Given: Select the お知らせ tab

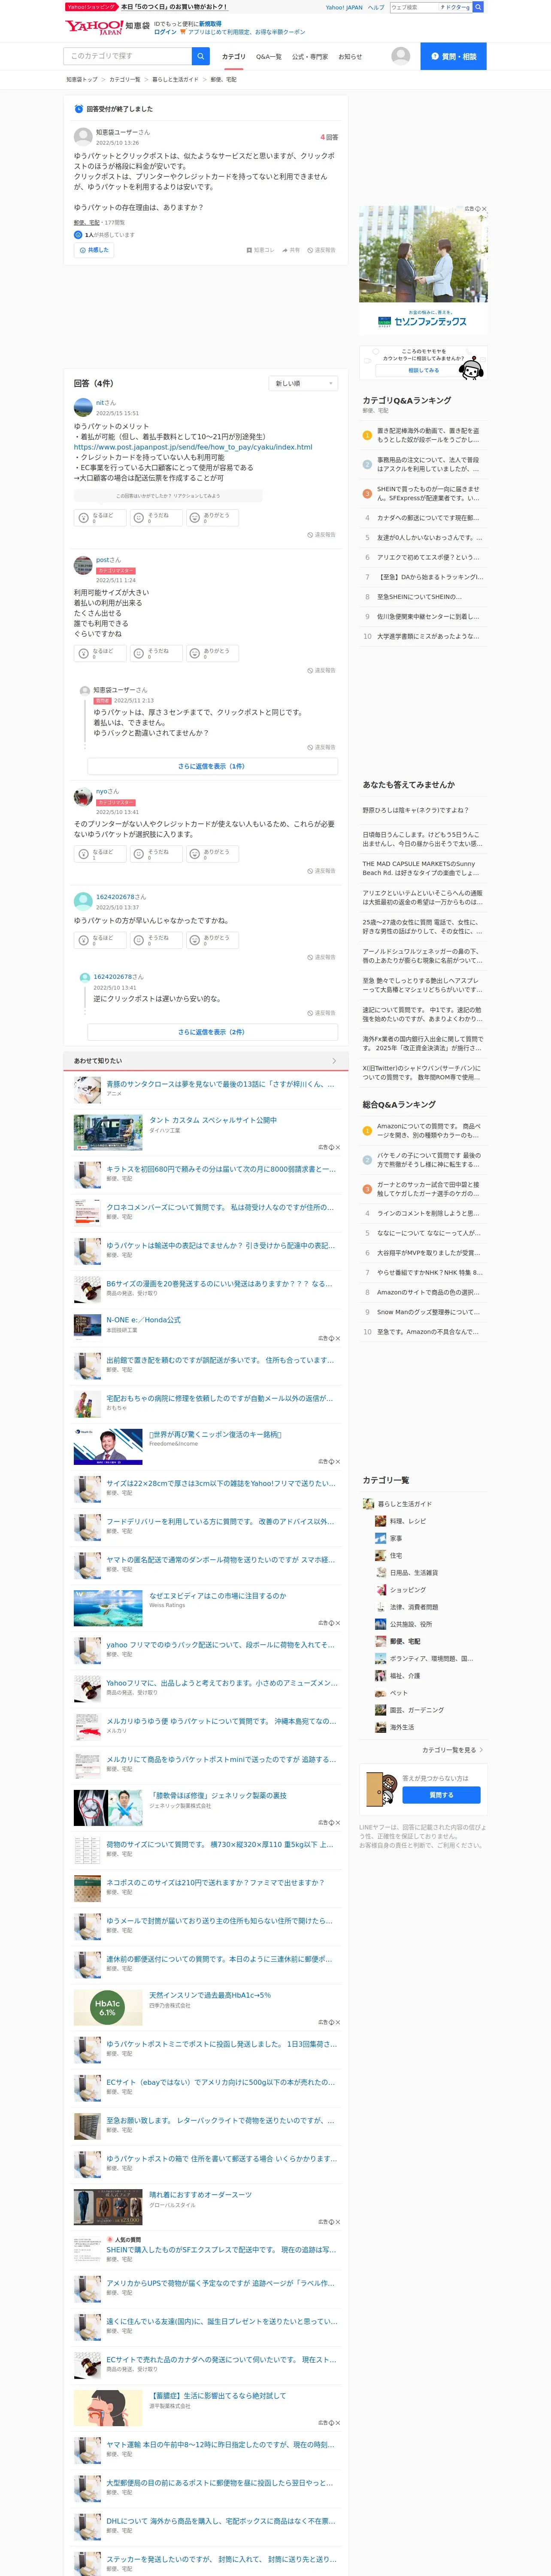Looking at the screenshot, I should (x=350, y=57).
